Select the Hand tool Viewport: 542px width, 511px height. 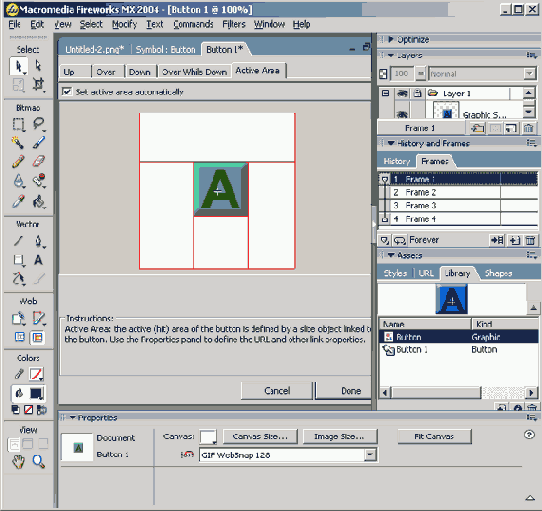click(x=18, y=462)
